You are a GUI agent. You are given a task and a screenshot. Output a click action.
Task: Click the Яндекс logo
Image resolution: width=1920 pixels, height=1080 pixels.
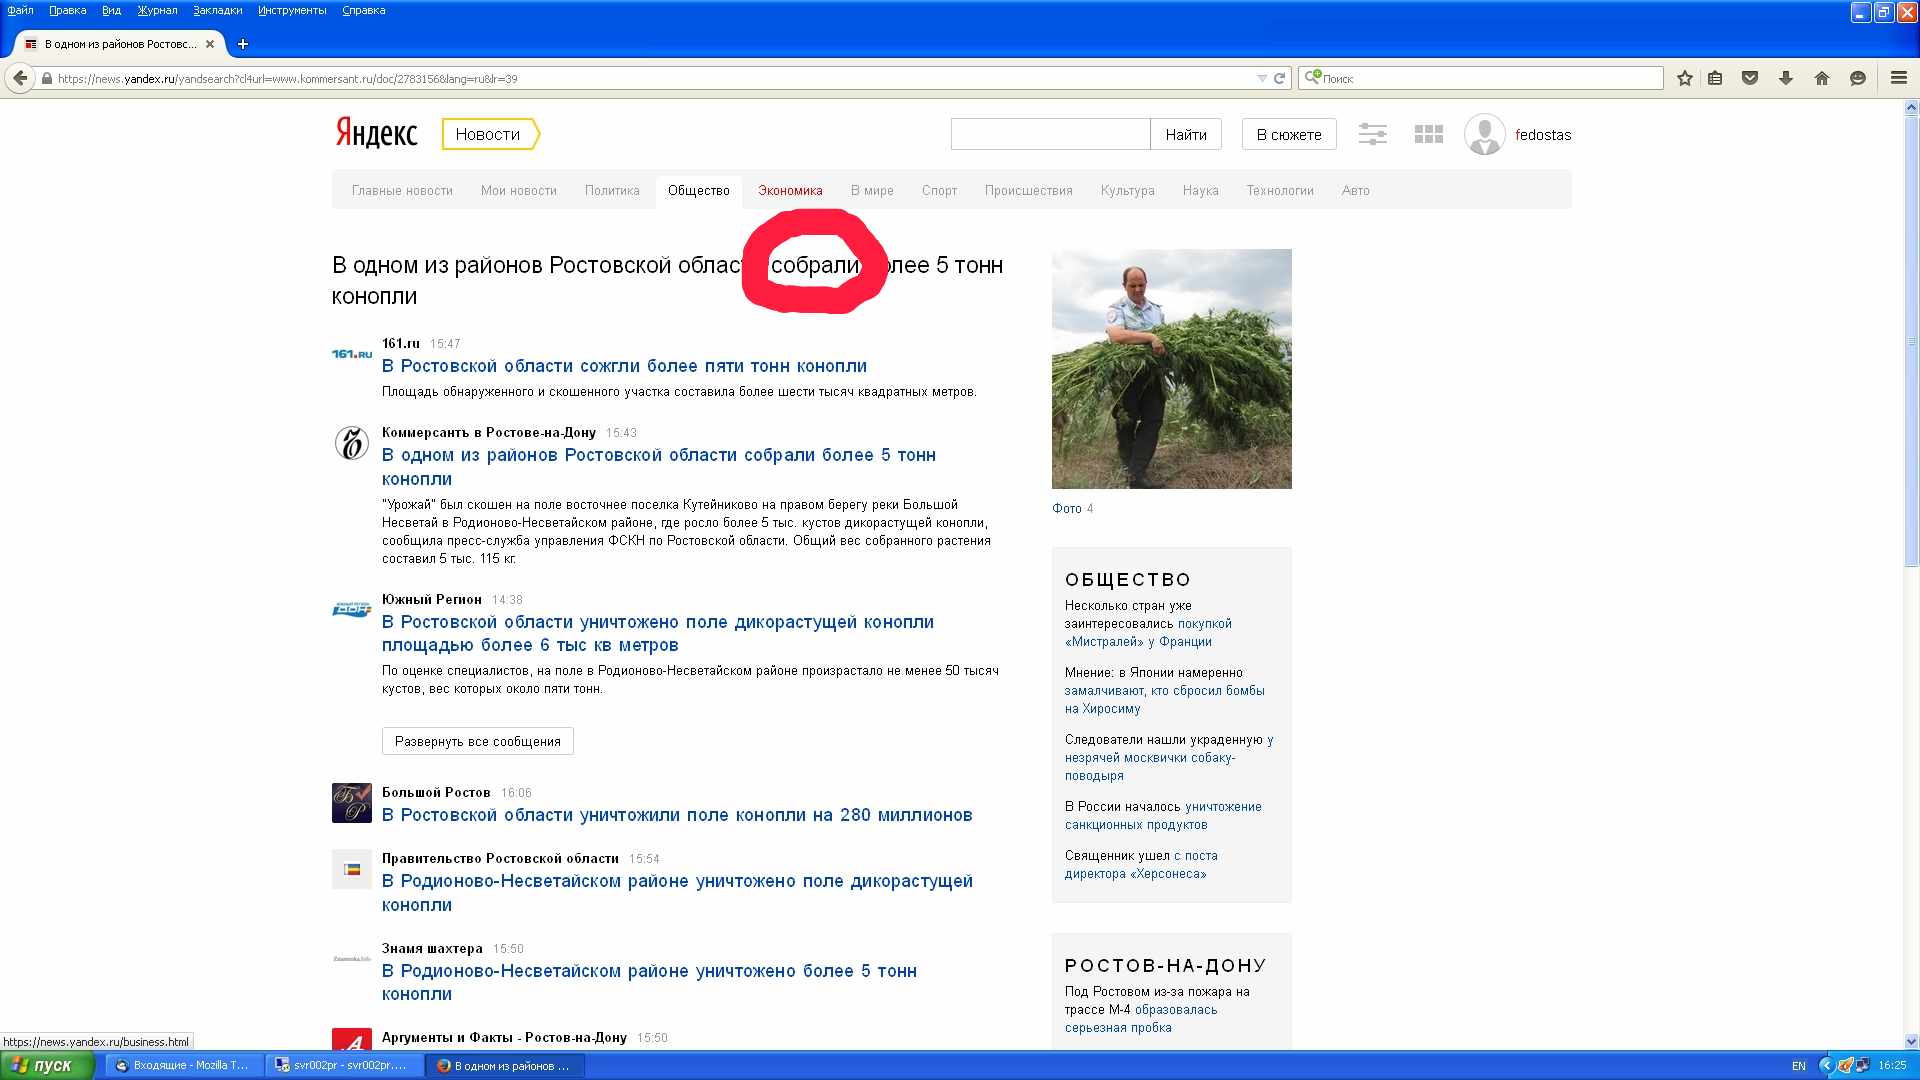click(x=376, y=132)
